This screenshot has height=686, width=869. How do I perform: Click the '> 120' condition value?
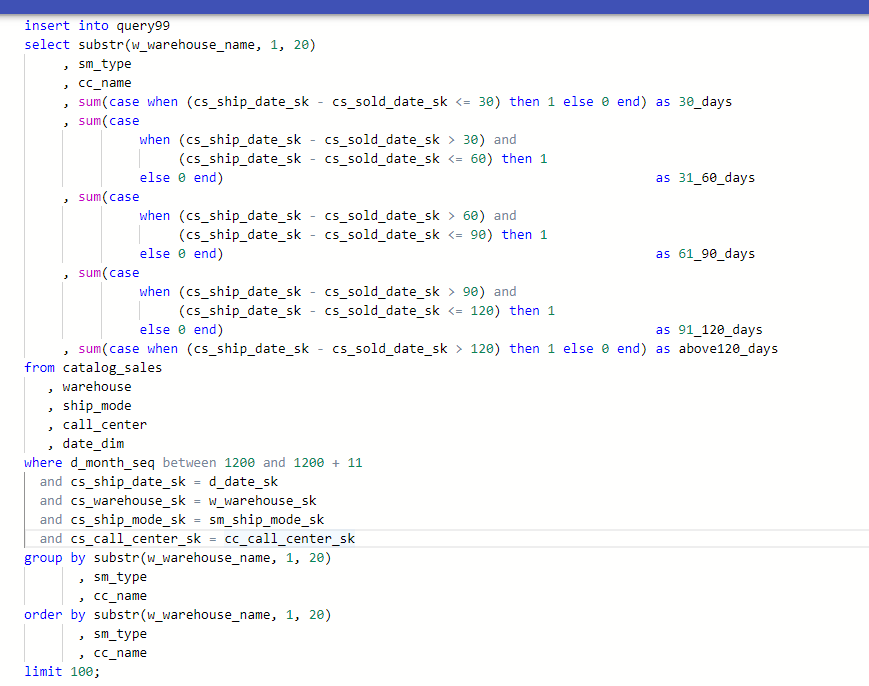click(474, 349)
